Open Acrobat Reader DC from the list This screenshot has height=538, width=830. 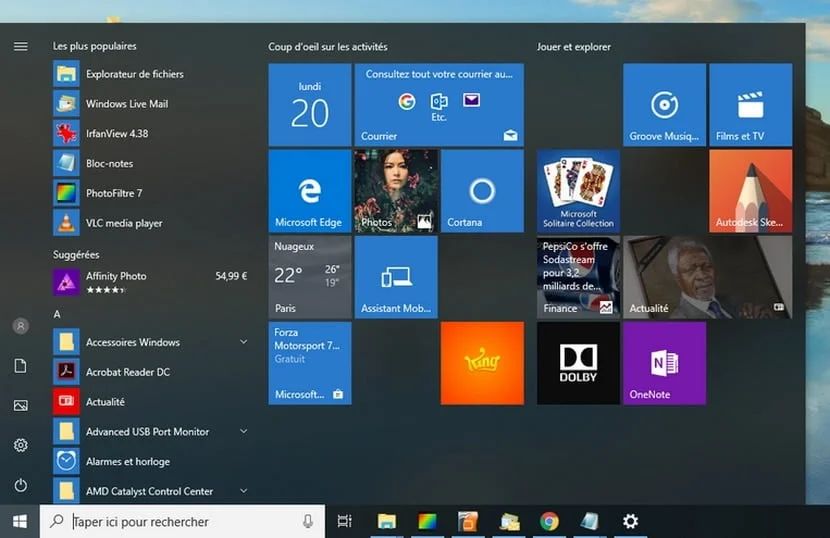point(127,372)
